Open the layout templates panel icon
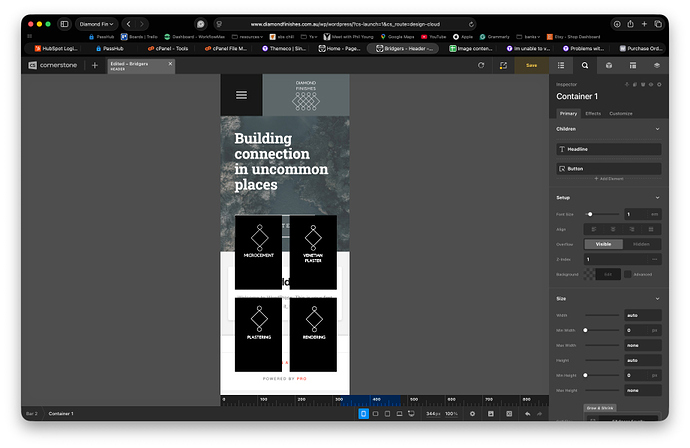This screenshot has height=448, width=690. tap(634, 65)
